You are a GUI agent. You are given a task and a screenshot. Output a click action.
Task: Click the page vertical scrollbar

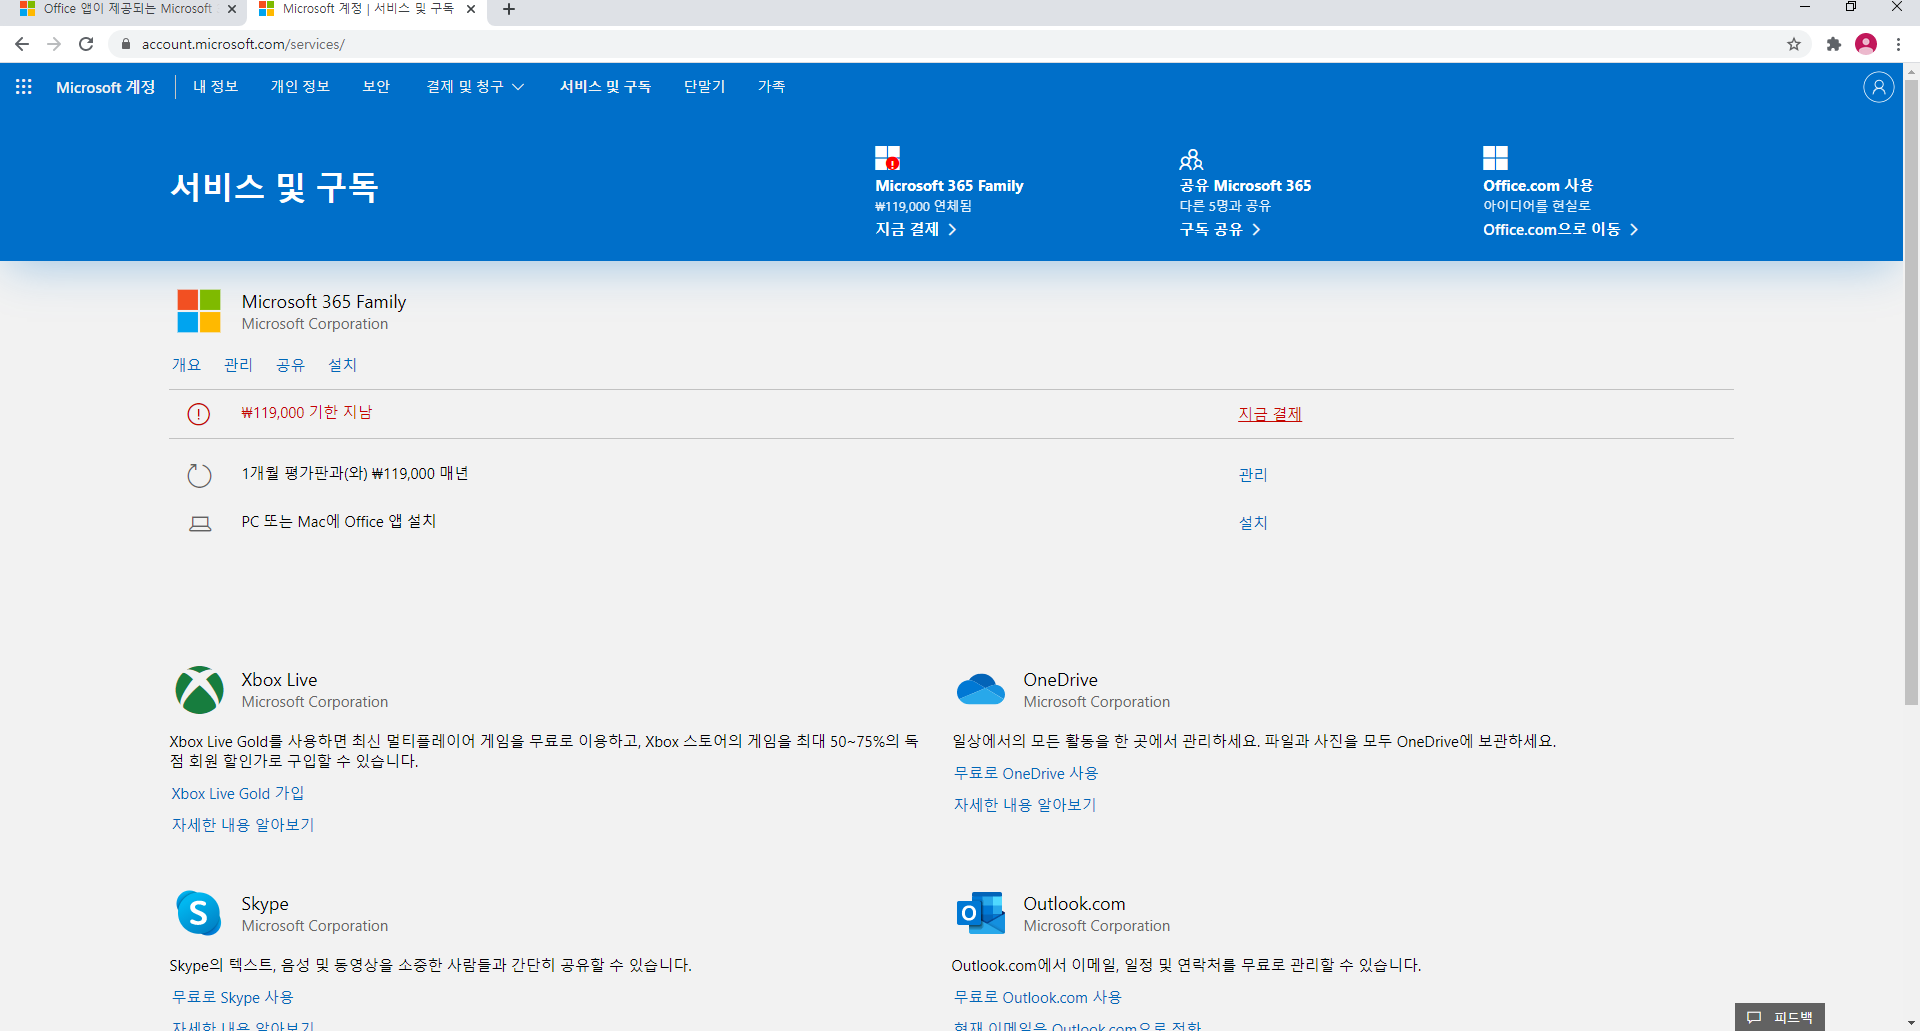[1911, 392]
